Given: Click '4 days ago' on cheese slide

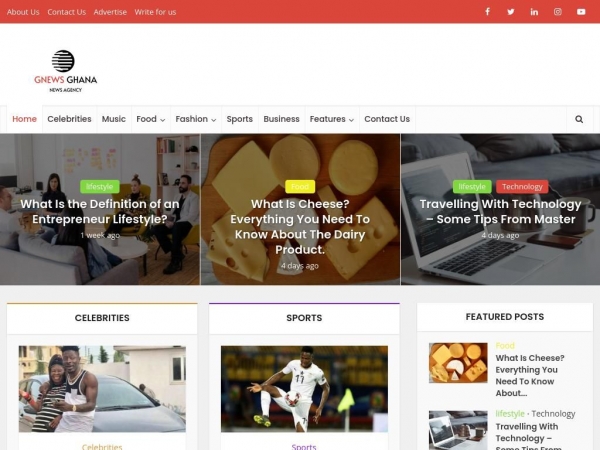Looking at the screenshot, I should pos(300,266).
